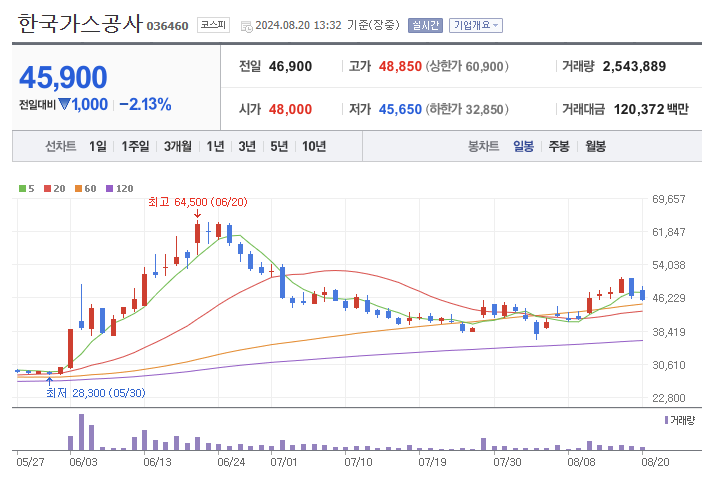This screenshot has width=702, height=477.
Task: Click the blue down-triangle price change icon
Action: 64,104
